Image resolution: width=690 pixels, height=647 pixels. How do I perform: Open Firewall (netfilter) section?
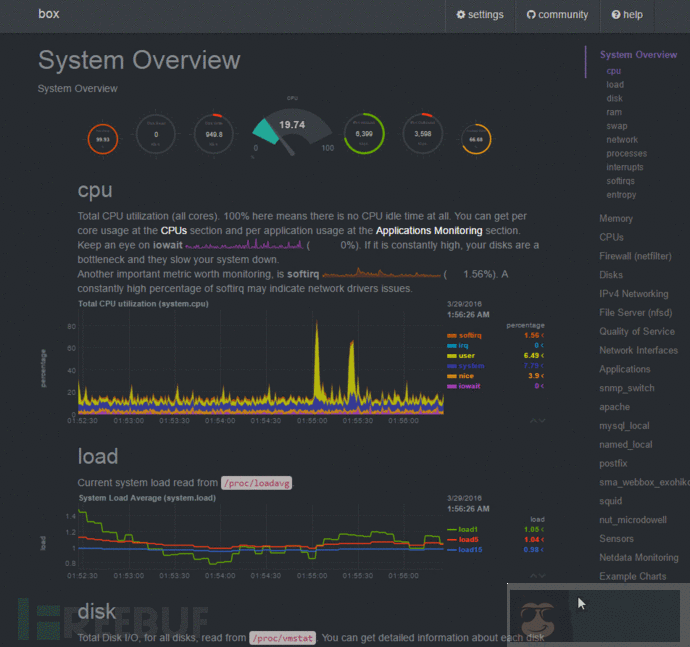[635, 256]
